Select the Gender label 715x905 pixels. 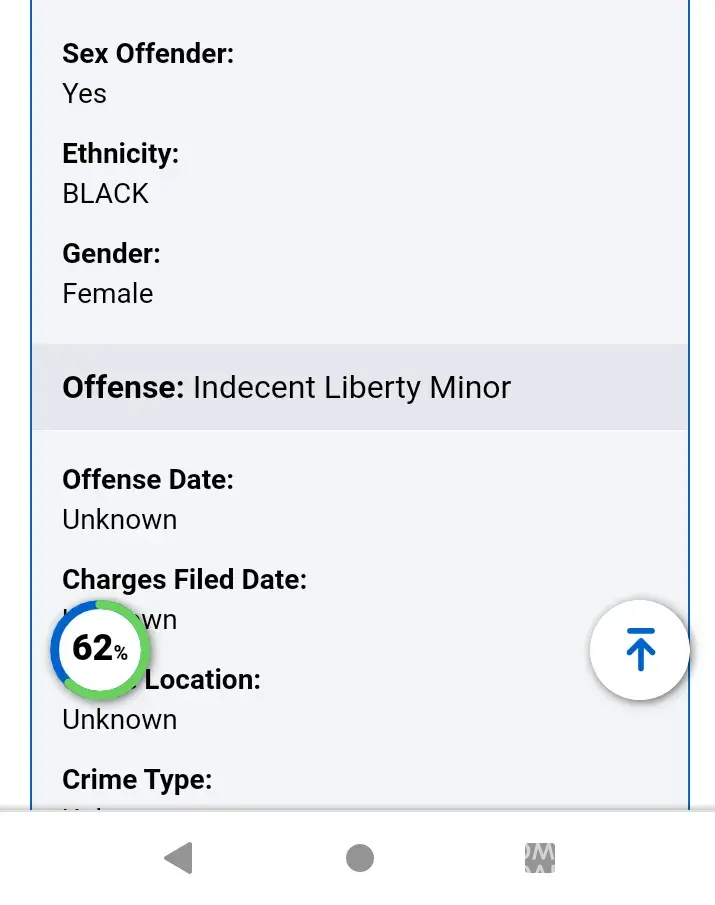point(111,254)
